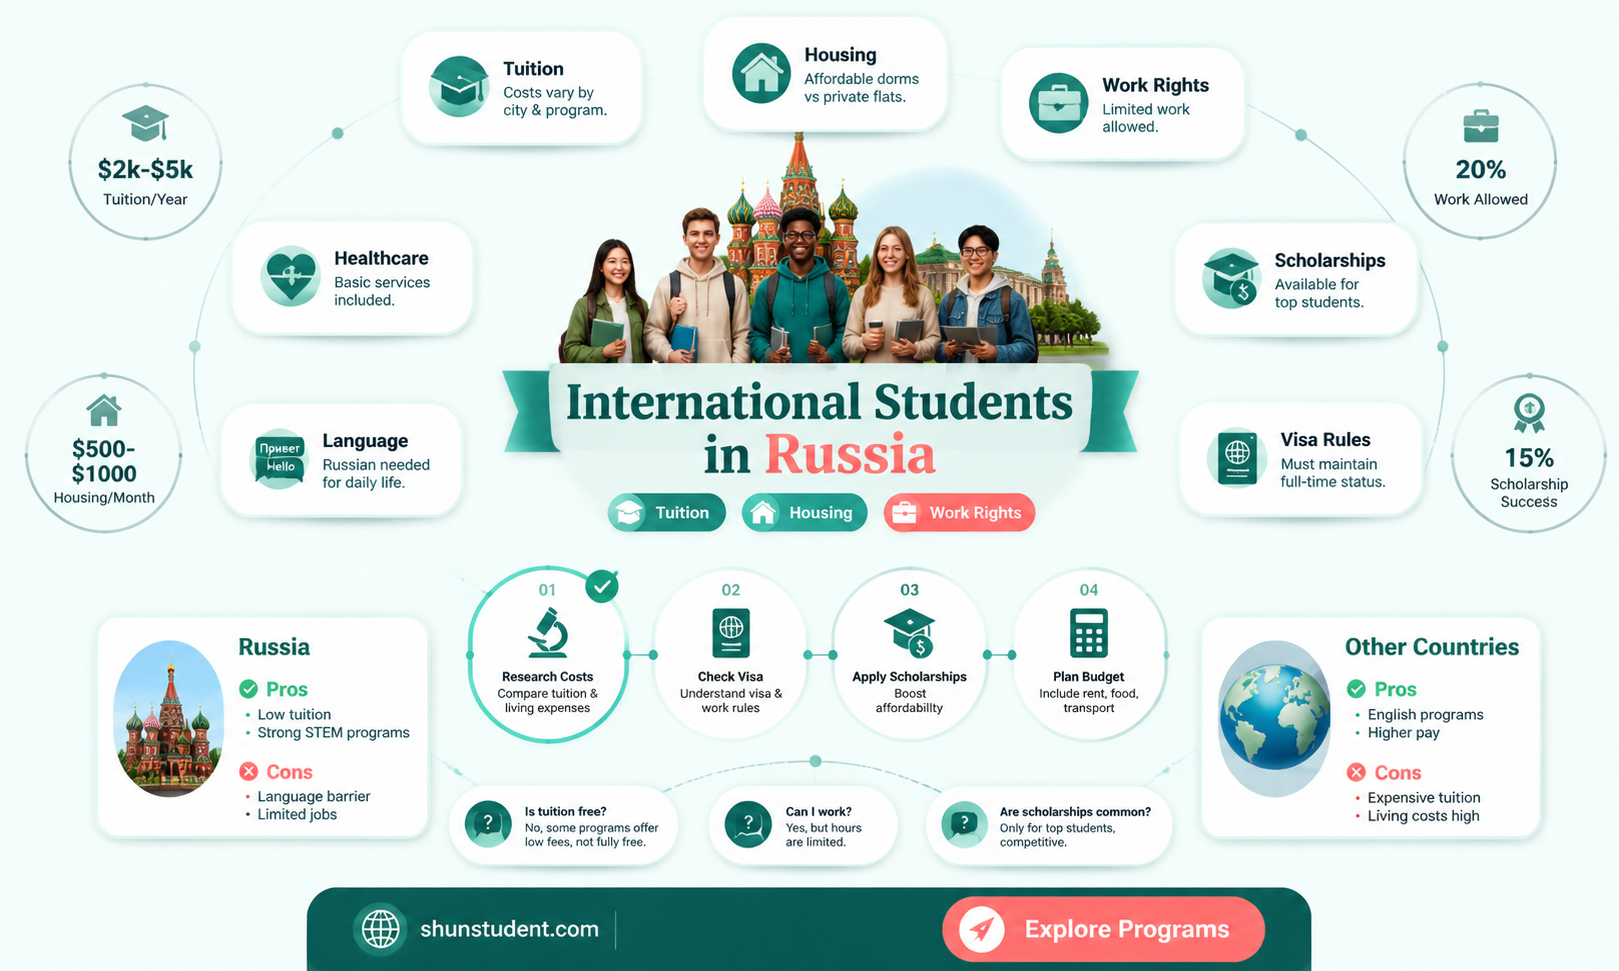
Task: Click the group photo of five students
Action: pos(800,284)
